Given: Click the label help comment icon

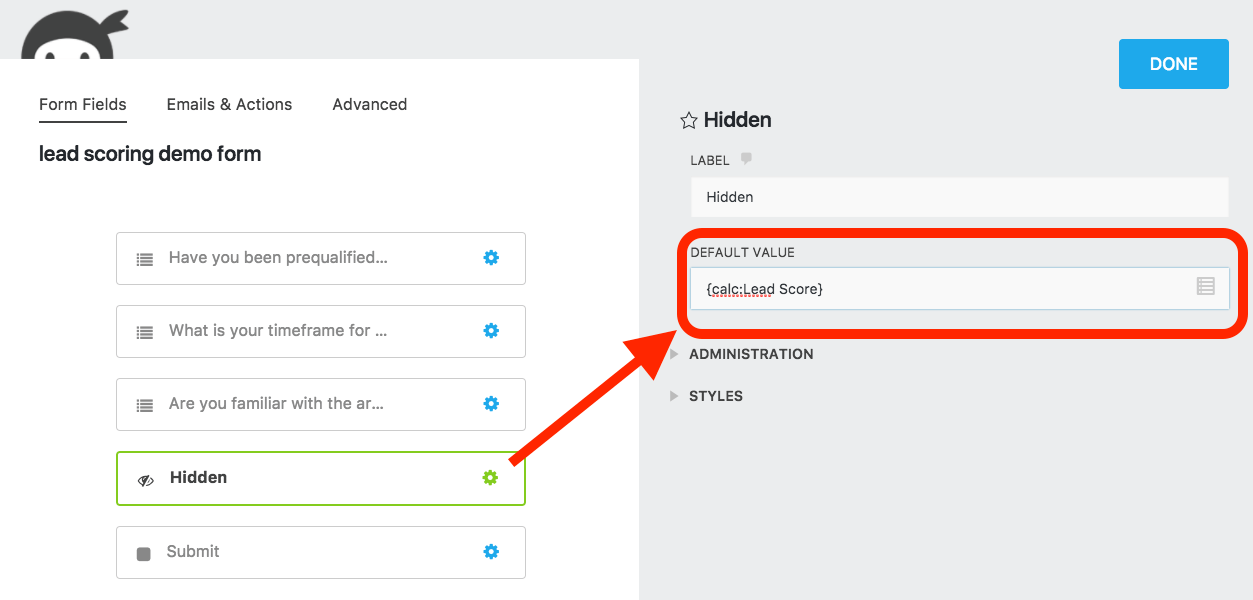Looking at the screenshot, I should click(x=746, y=159).
